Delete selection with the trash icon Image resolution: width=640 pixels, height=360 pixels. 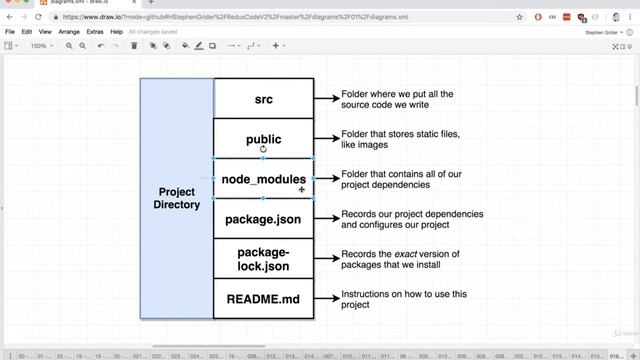(134, 46)
